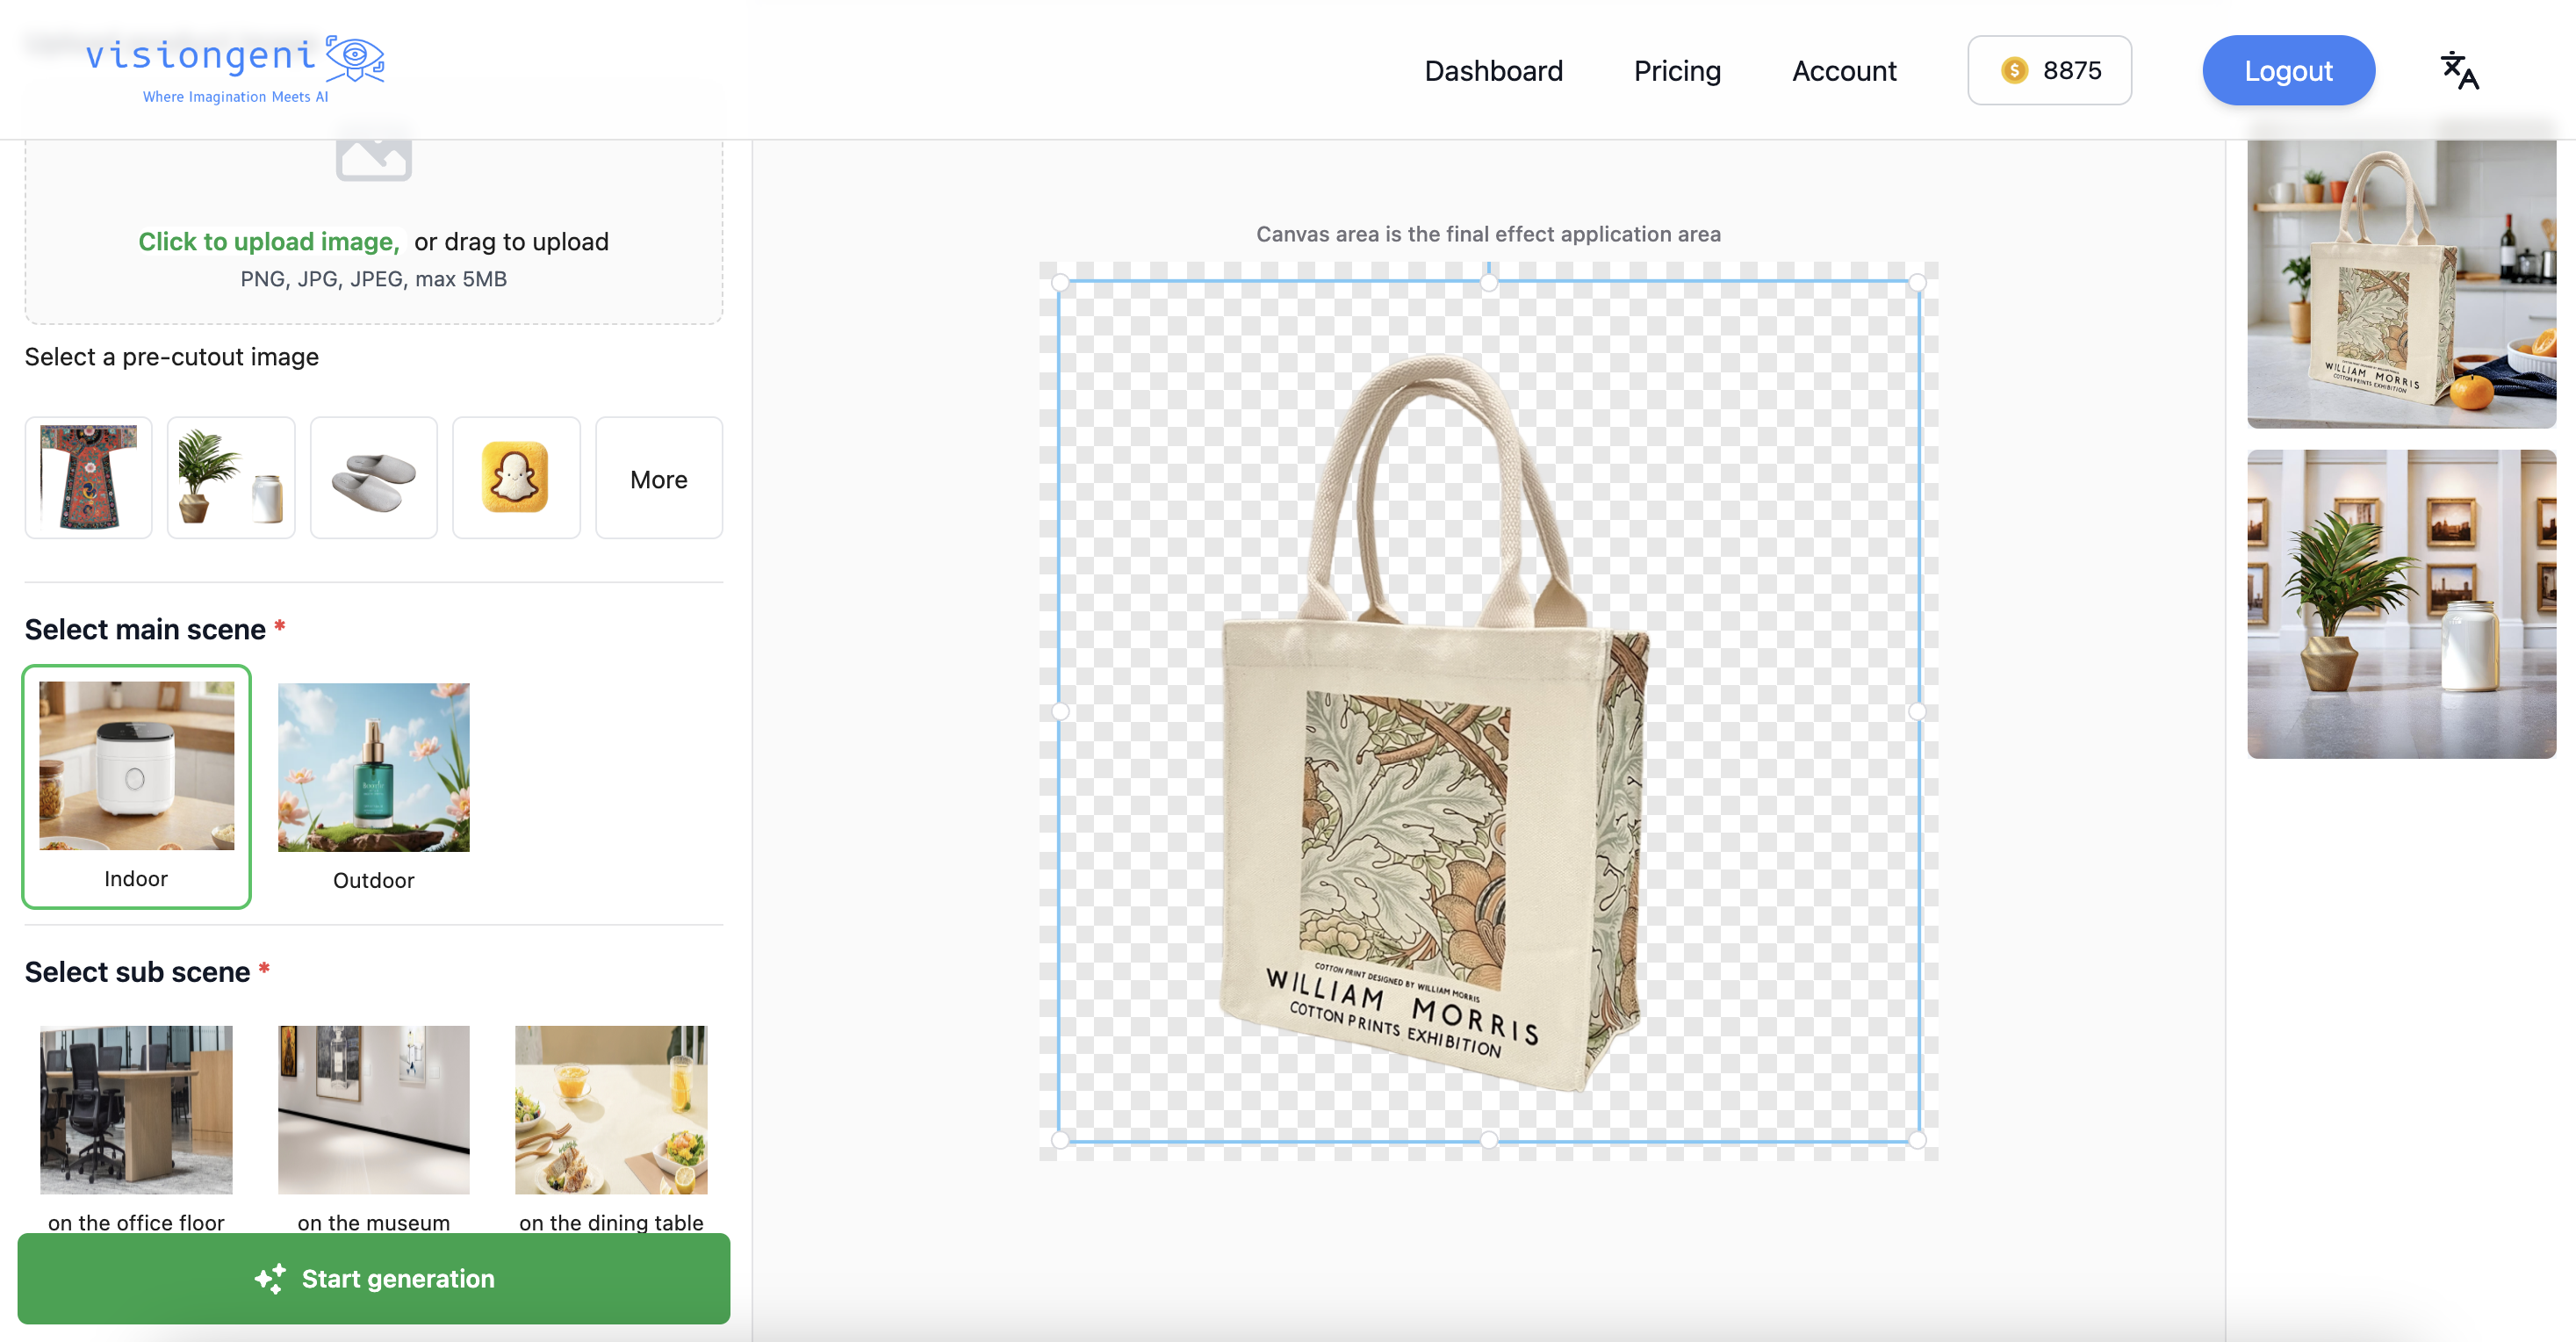Choose the Indoor main scene

pyautogui.click(x=136, y=786)
